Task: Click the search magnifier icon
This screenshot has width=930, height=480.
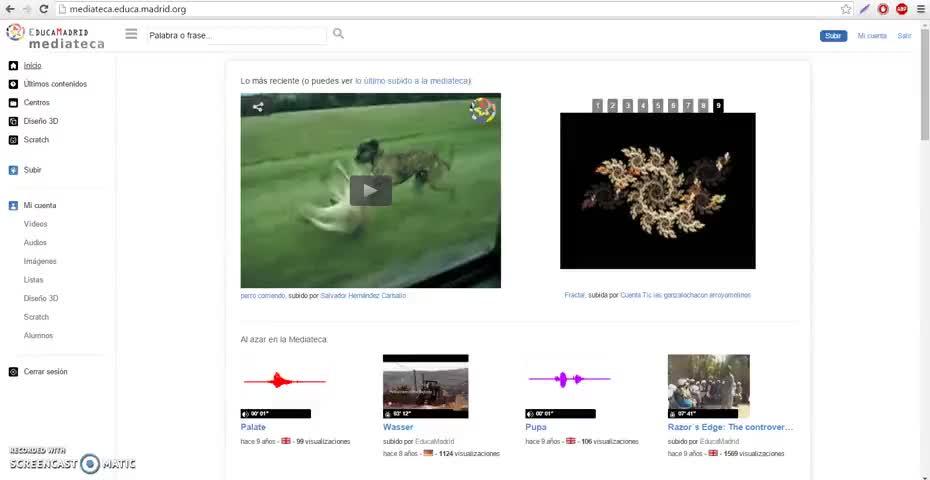Action: 338,34
